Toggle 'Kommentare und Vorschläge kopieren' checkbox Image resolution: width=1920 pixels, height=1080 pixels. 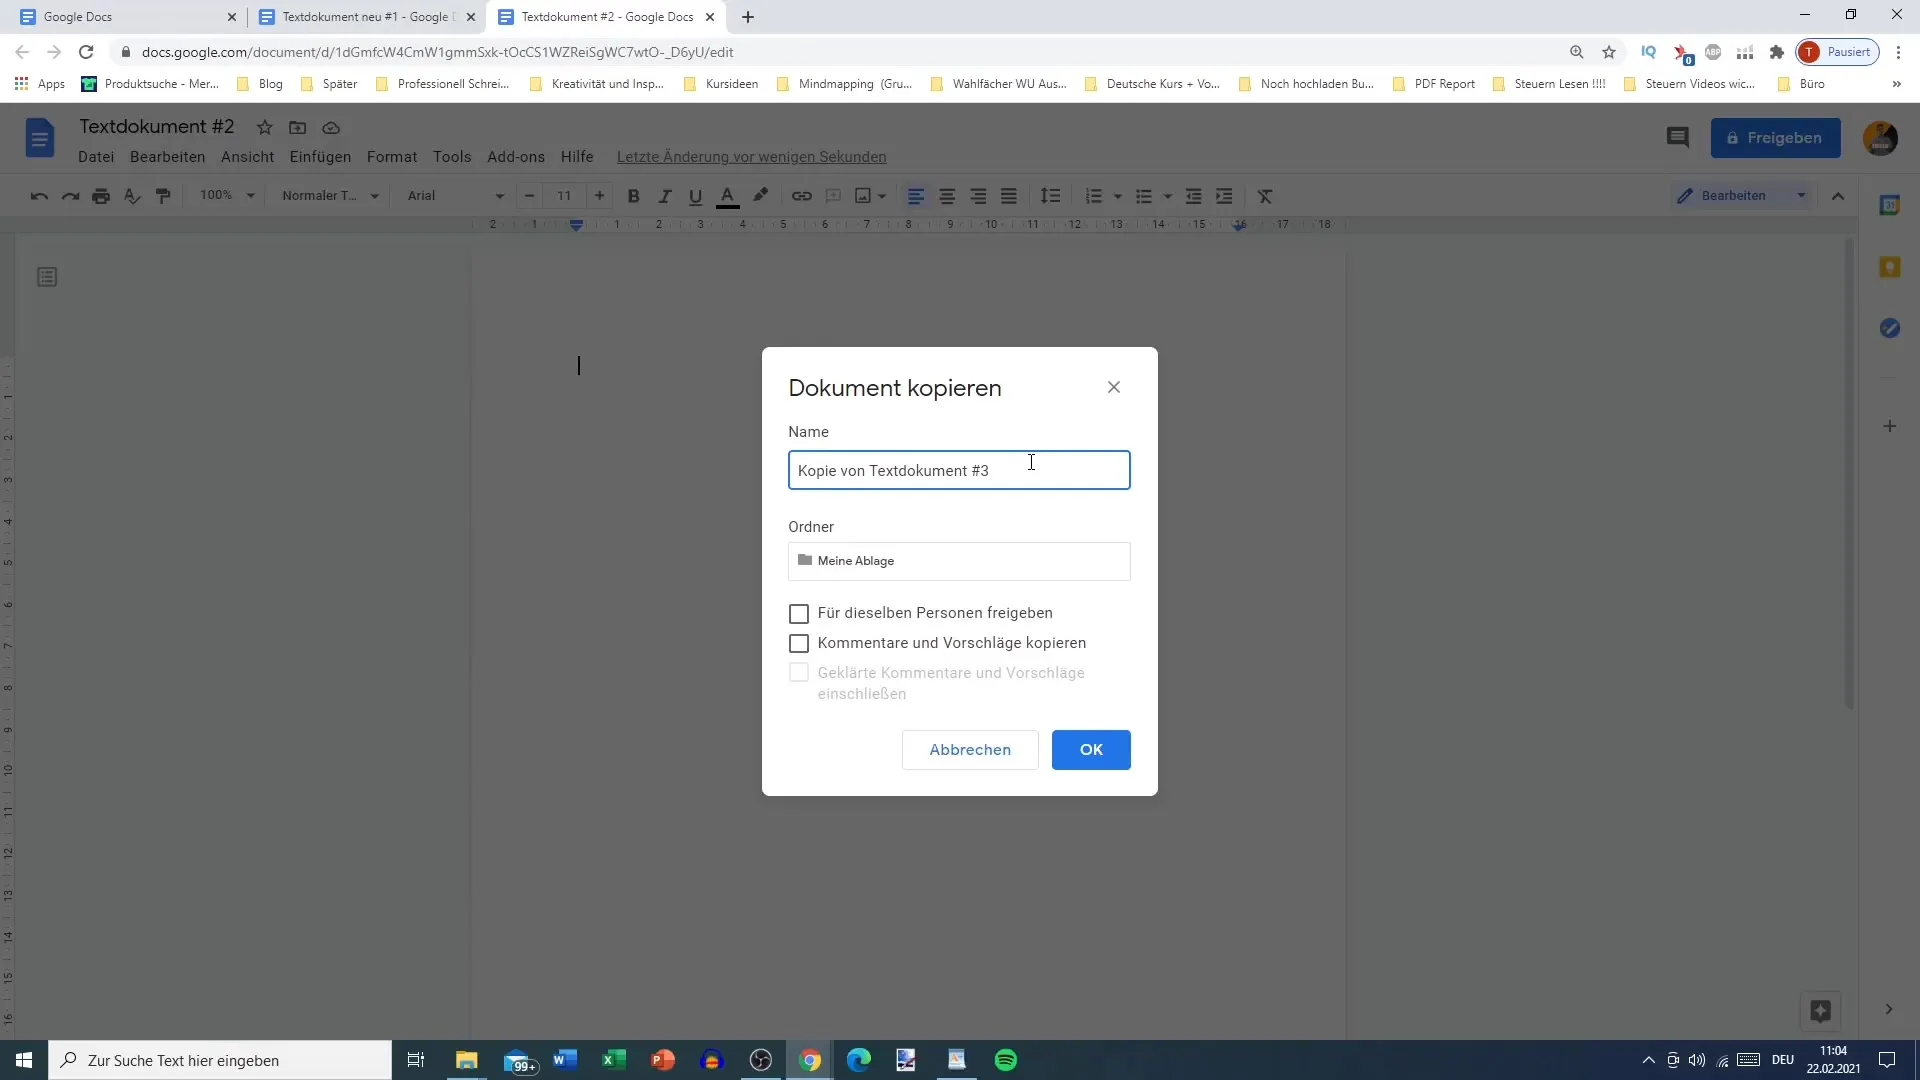tap(799, 642)
